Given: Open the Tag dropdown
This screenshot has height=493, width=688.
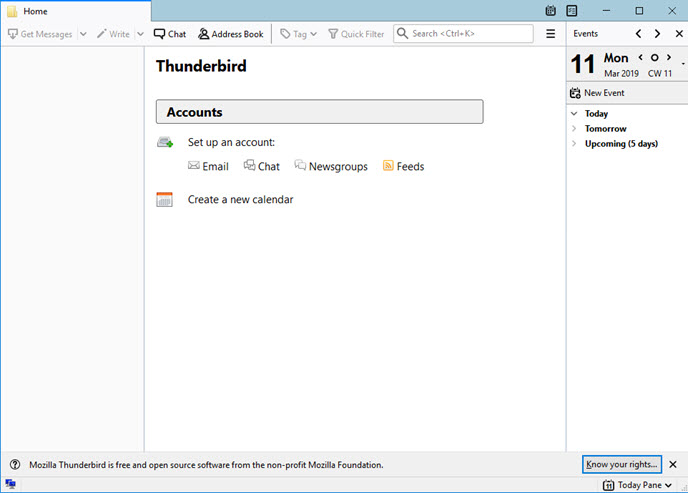Looking at the screenshot, I should [x=298, y=34].
